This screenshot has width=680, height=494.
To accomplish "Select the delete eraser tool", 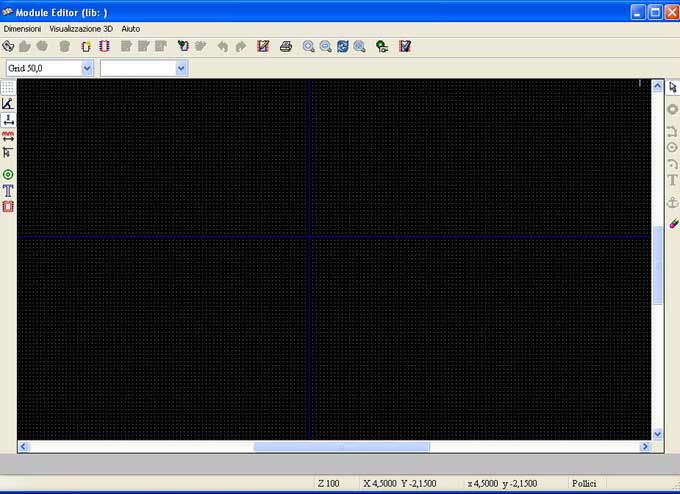I will (673, 224).
